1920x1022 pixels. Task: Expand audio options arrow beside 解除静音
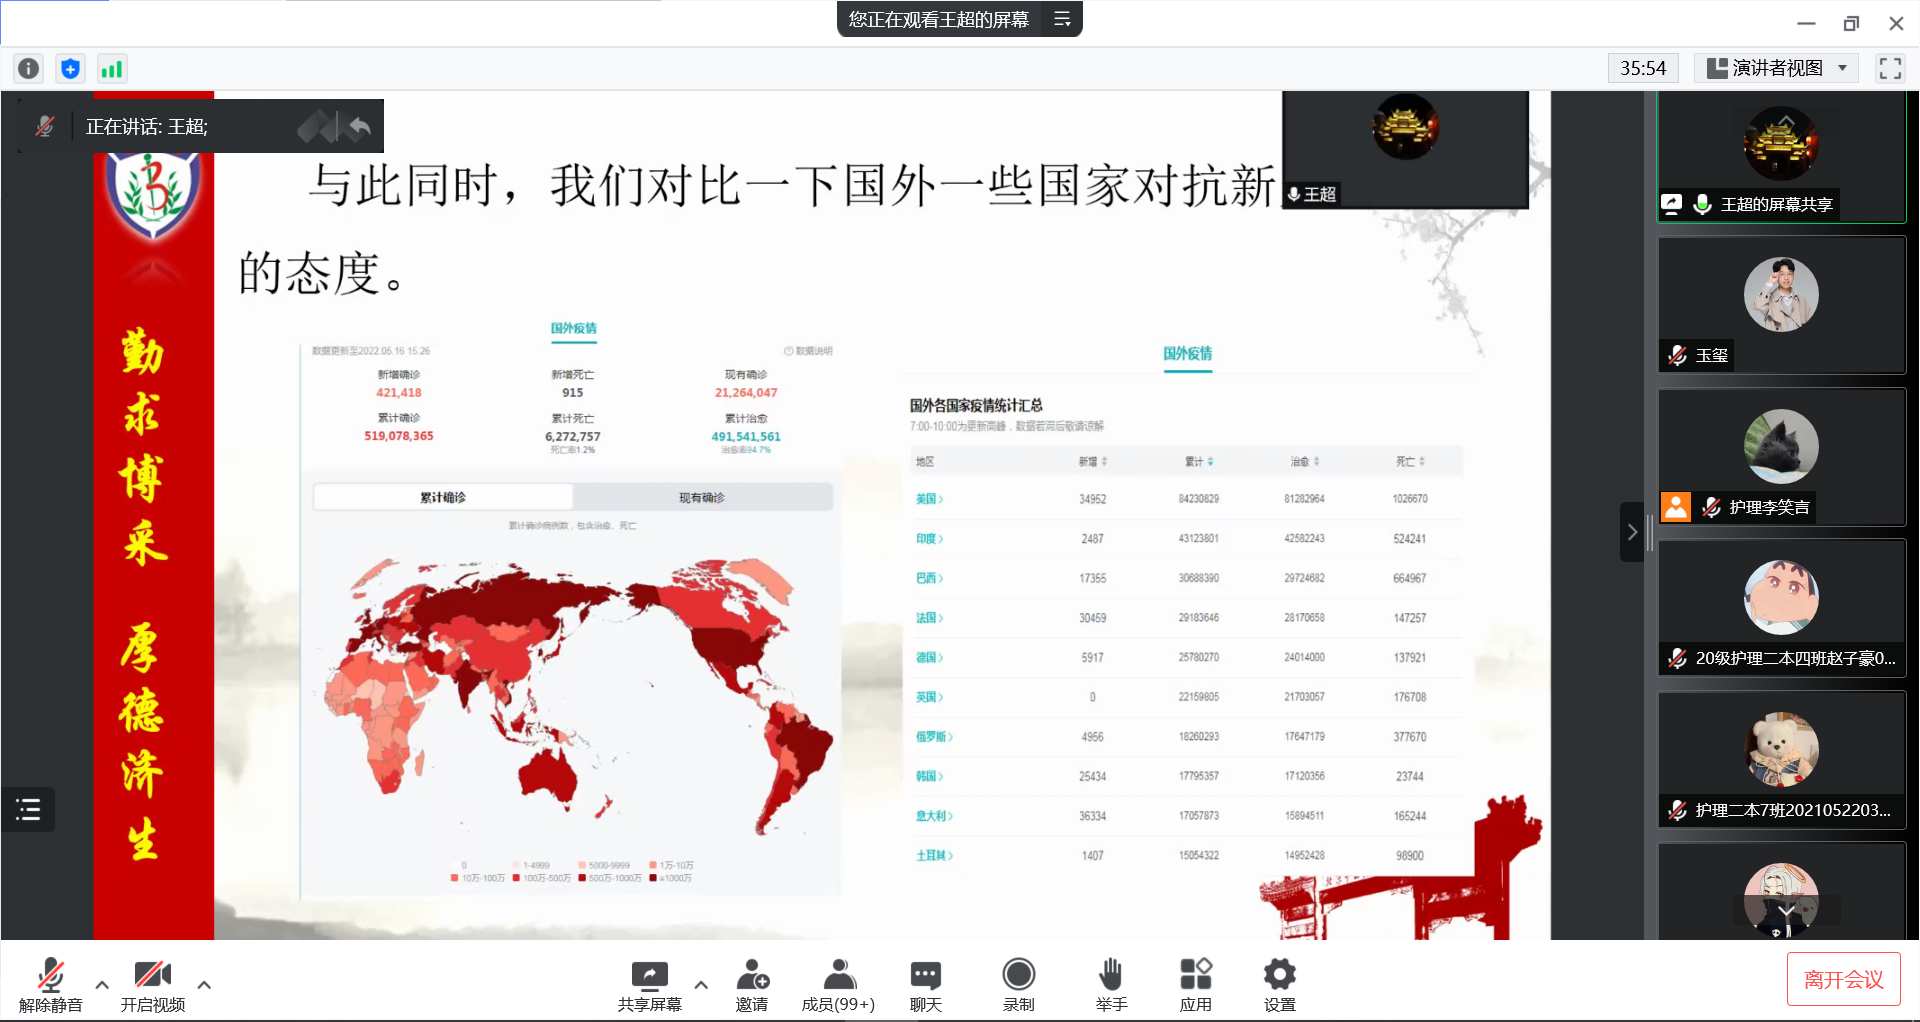(x=102, y=984)
